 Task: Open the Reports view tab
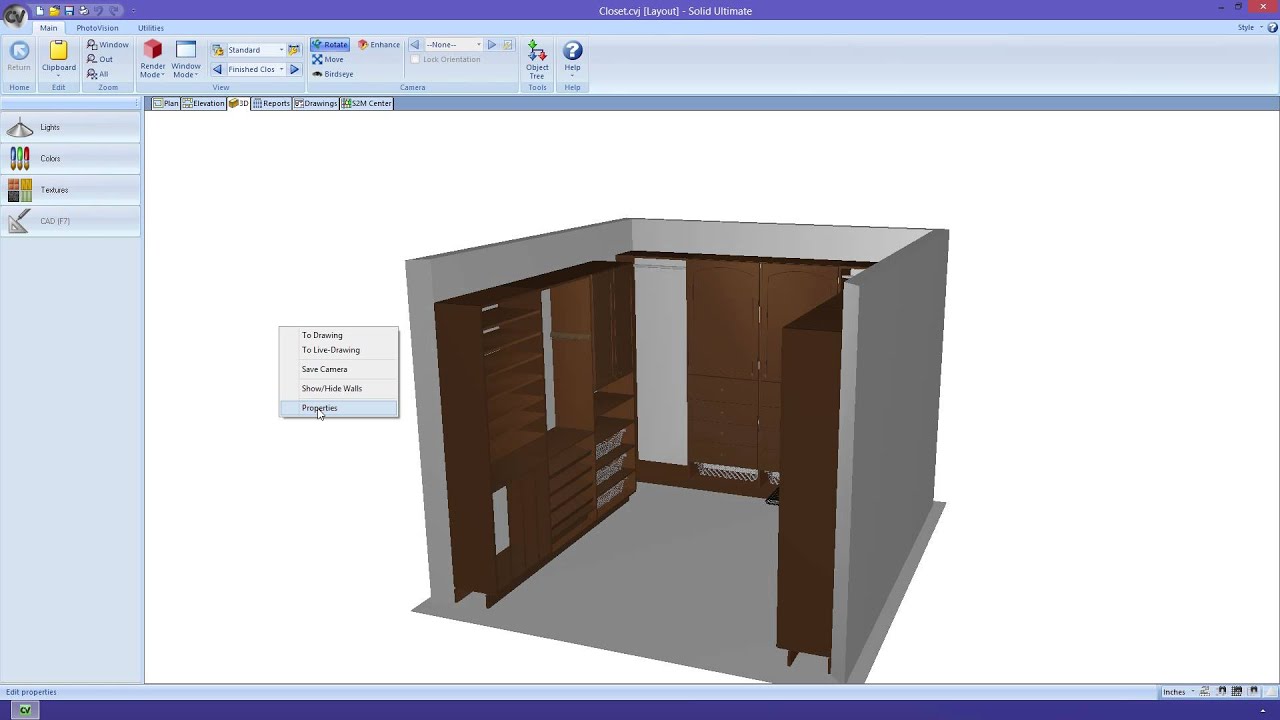pyautogui.click(x=271, y=103)
